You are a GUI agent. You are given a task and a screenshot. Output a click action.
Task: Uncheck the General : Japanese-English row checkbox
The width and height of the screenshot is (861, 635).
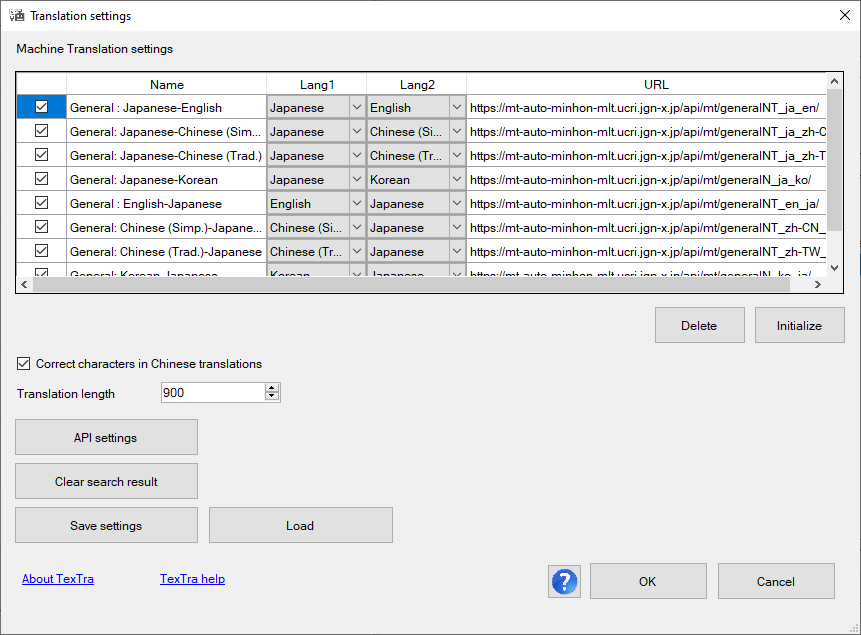[x=41, y=107]
